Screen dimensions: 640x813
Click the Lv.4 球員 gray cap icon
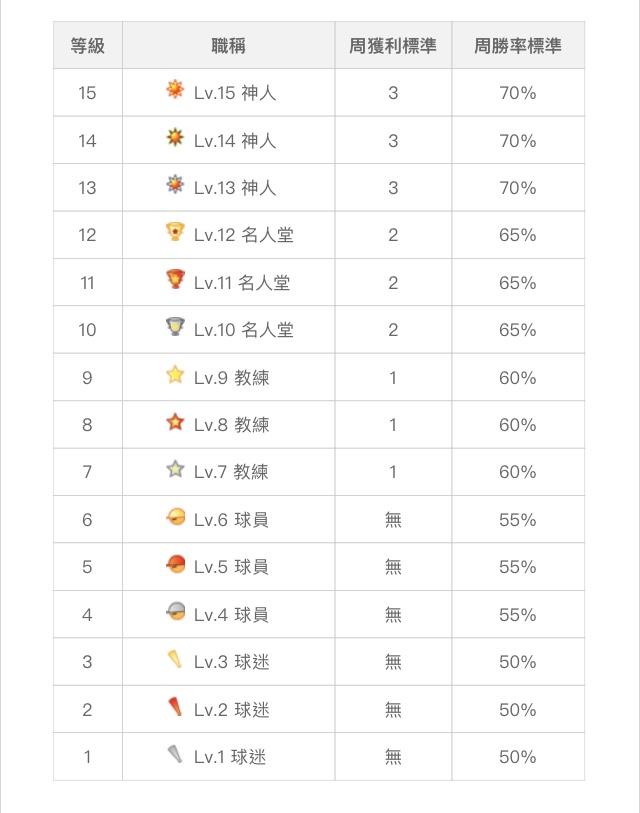click(x=175, y=611)
